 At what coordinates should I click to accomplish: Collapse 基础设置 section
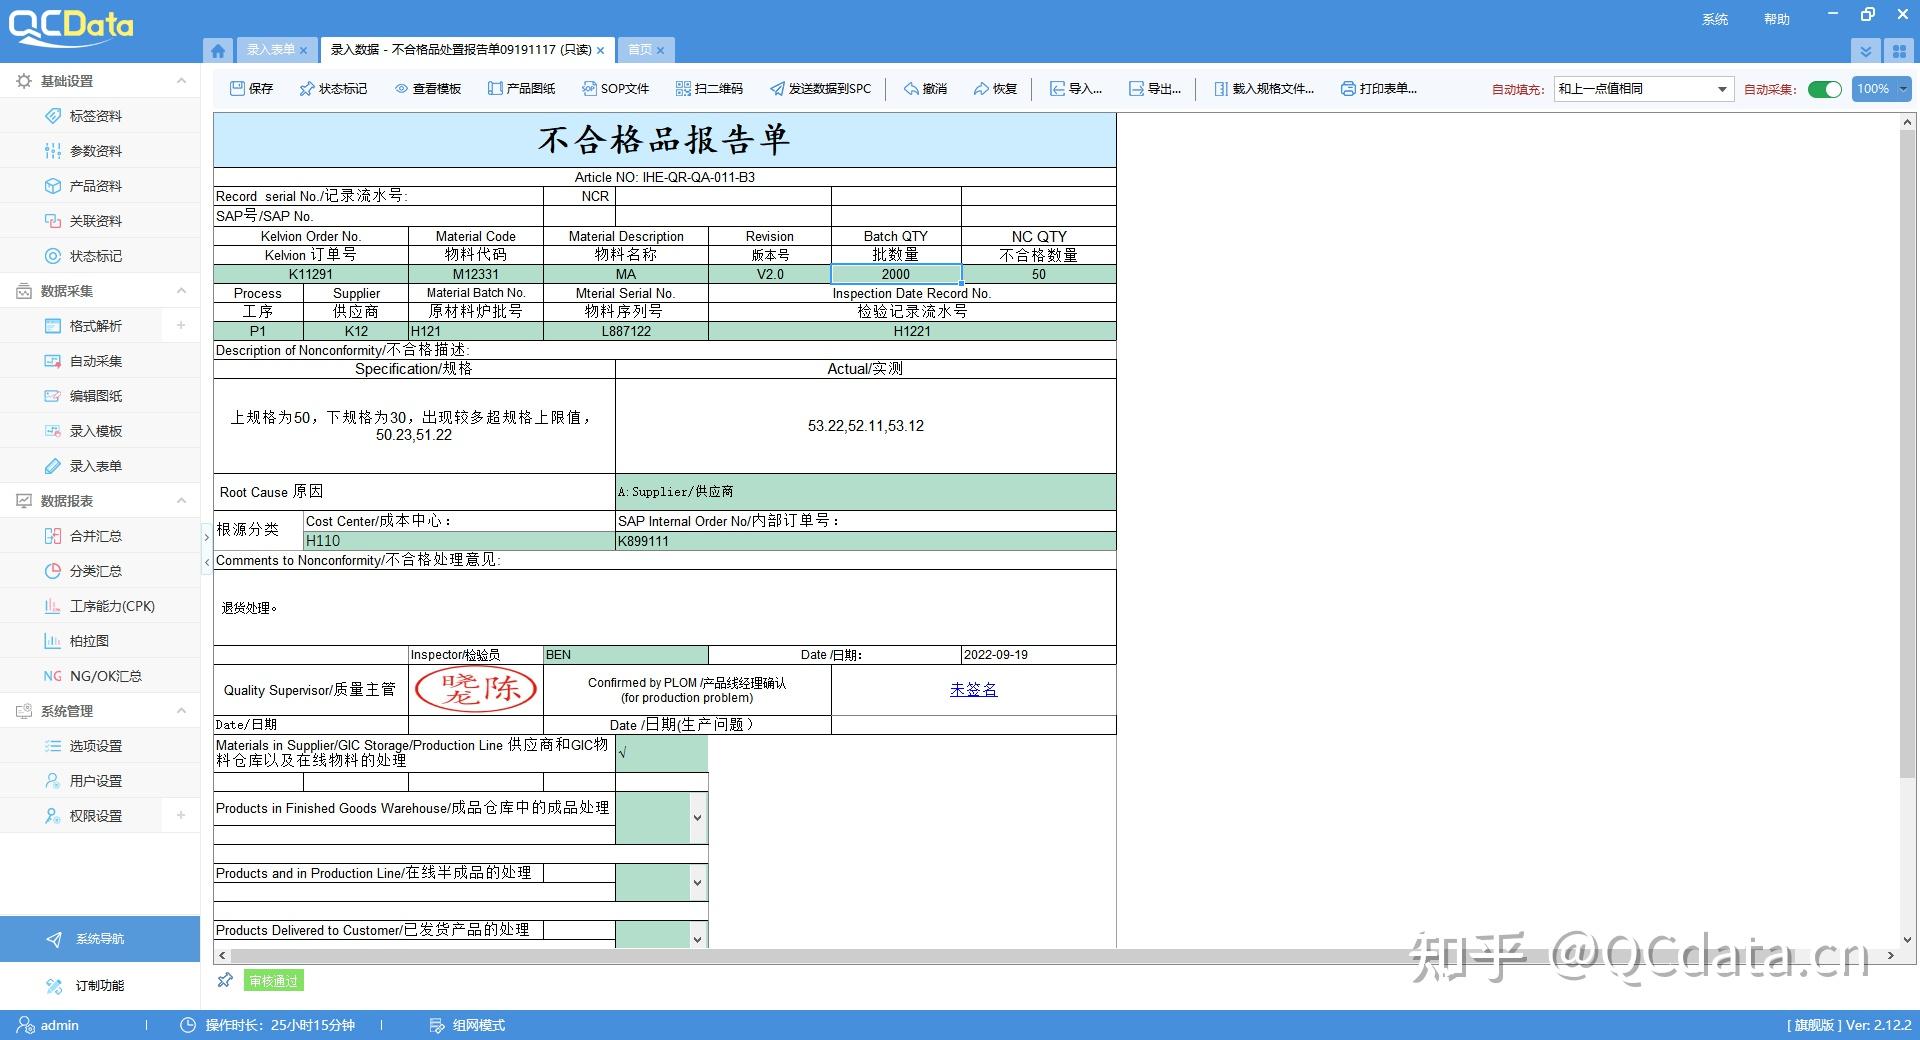coord(181,81)
